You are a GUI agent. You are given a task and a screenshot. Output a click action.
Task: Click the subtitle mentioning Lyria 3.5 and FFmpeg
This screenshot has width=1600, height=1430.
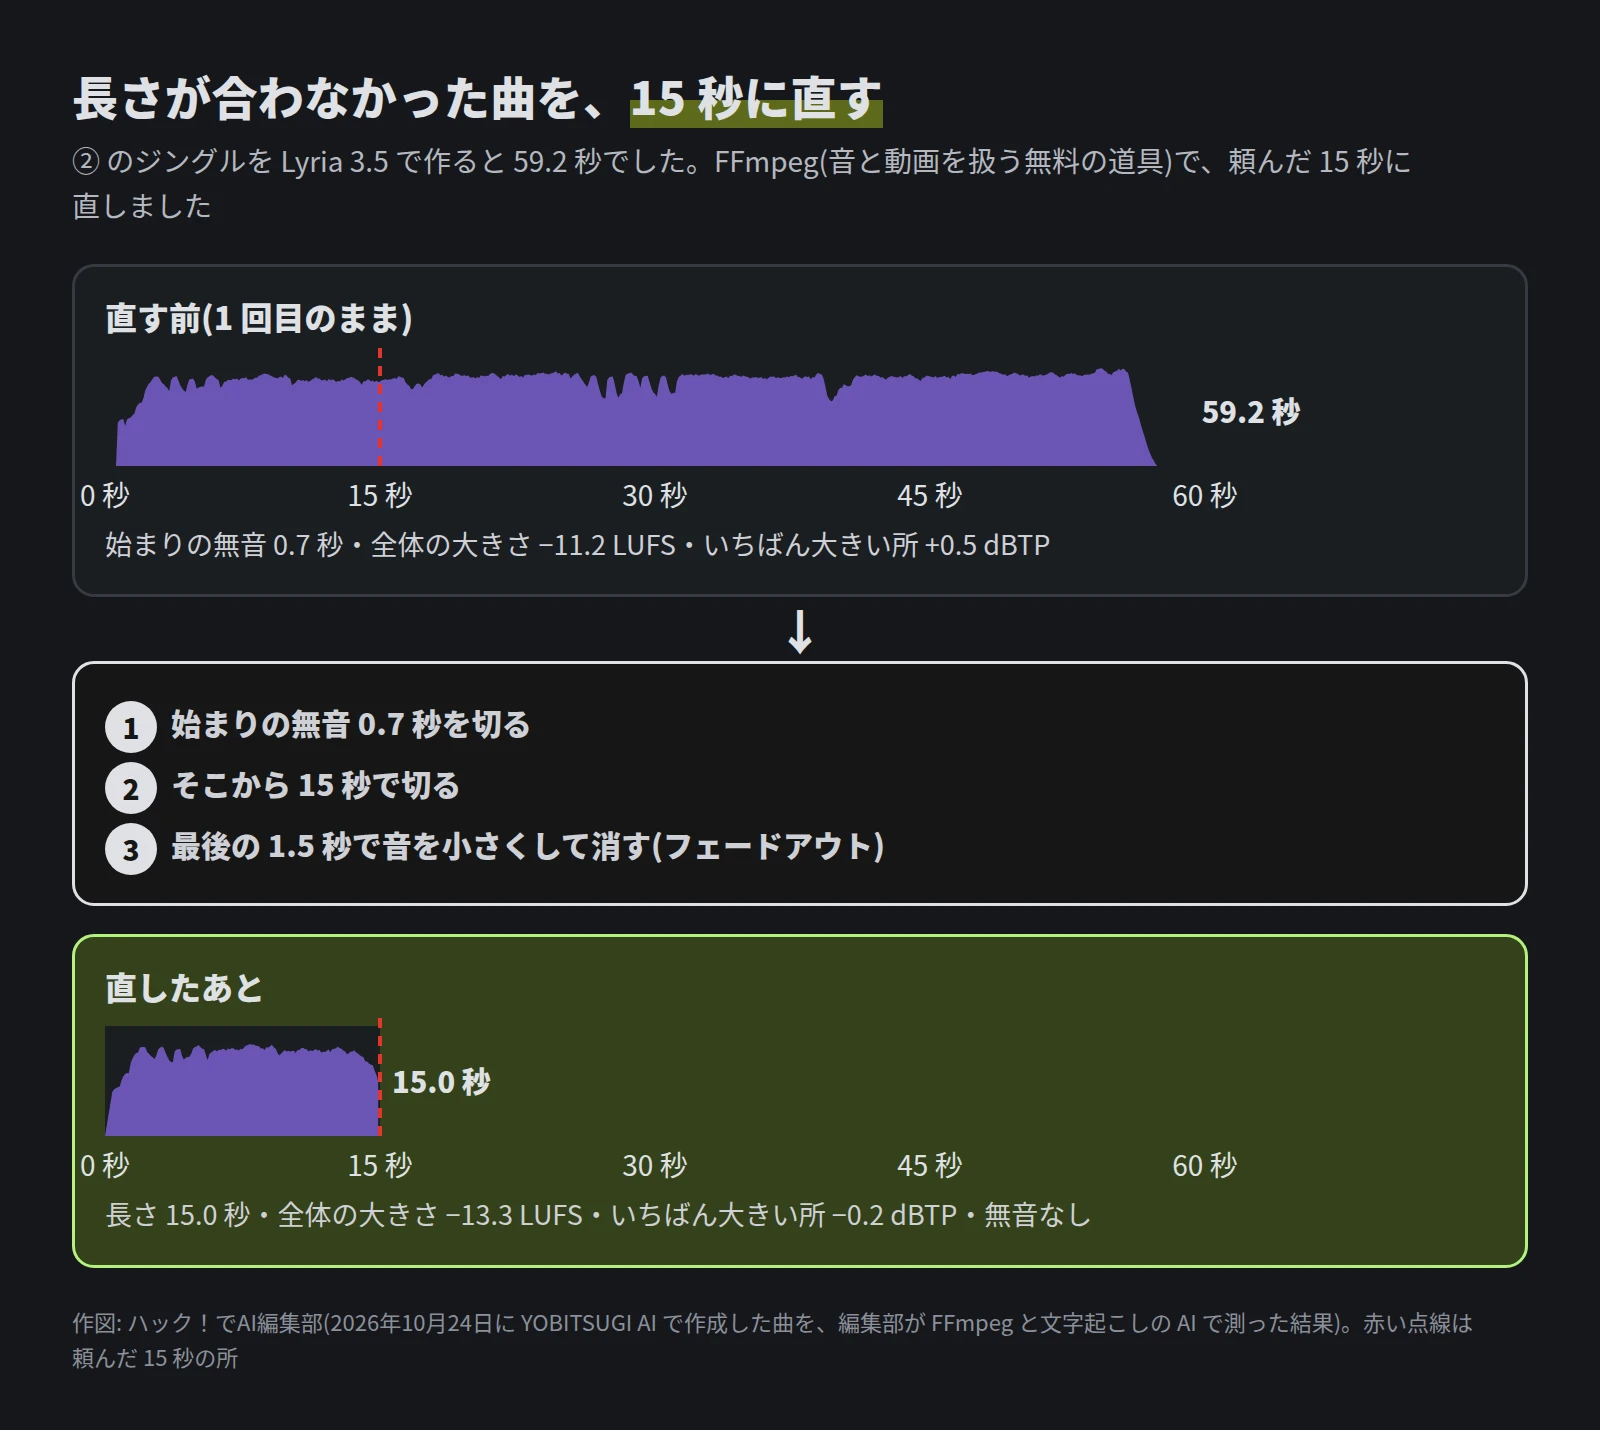click(x=742, y=183)
